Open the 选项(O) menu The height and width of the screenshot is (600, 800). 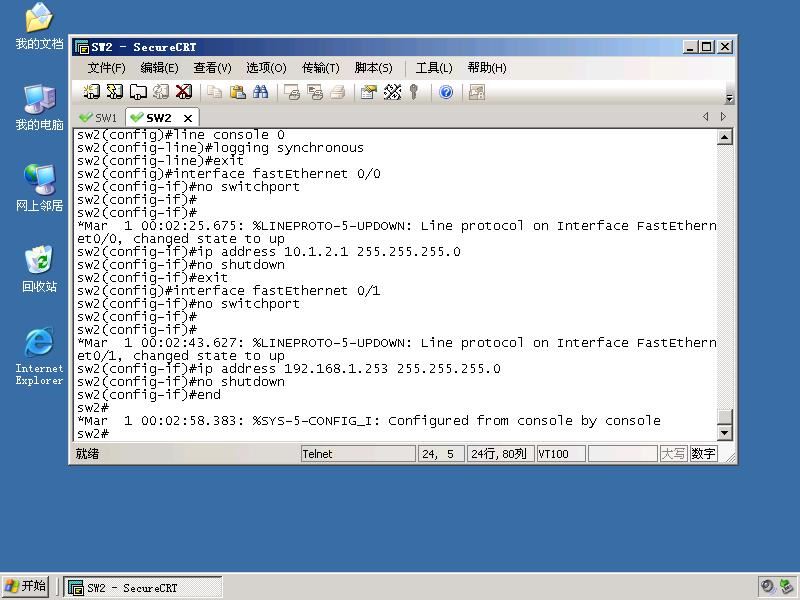click(x=266, y=68)
